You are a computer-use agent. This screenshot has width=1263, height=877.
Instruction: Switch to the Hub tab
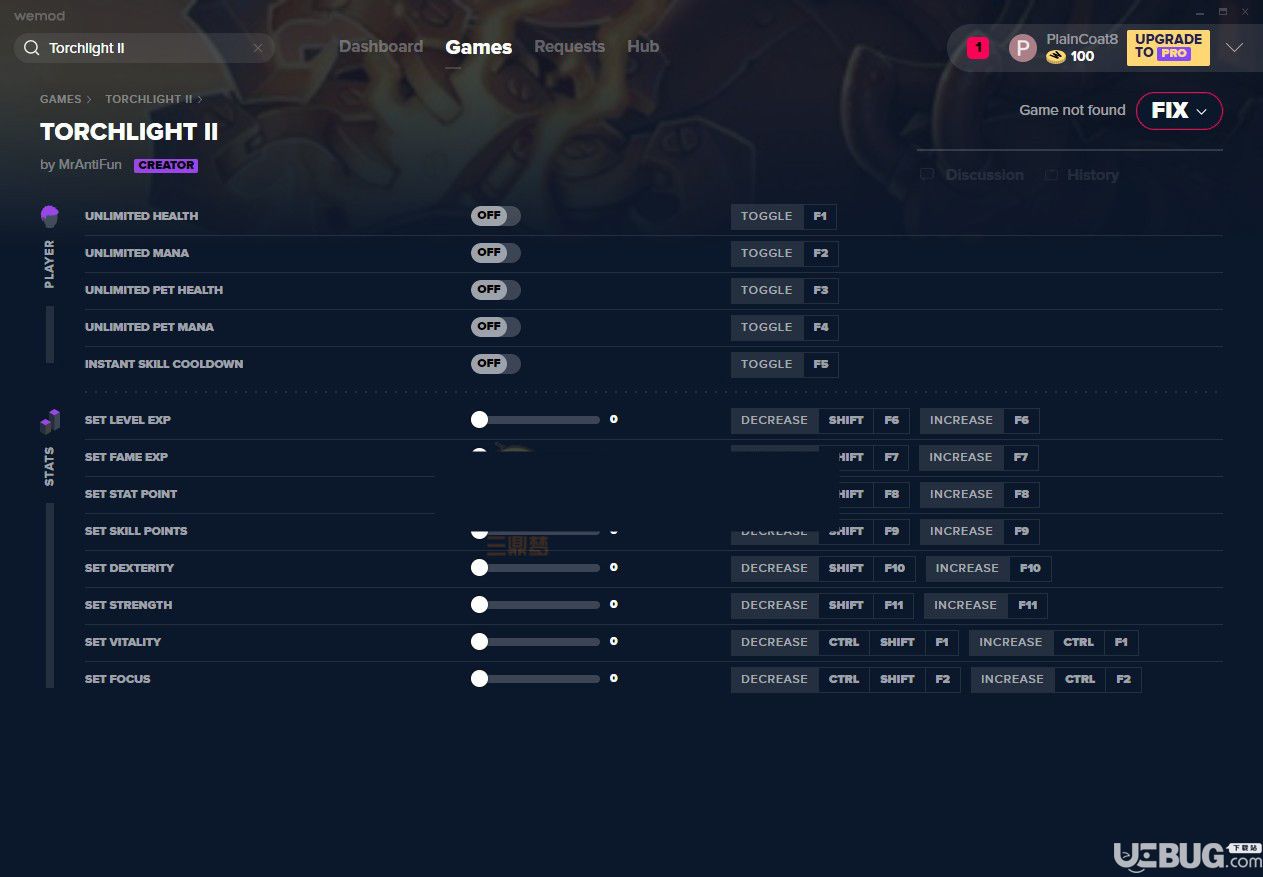[x=643, y=47]
